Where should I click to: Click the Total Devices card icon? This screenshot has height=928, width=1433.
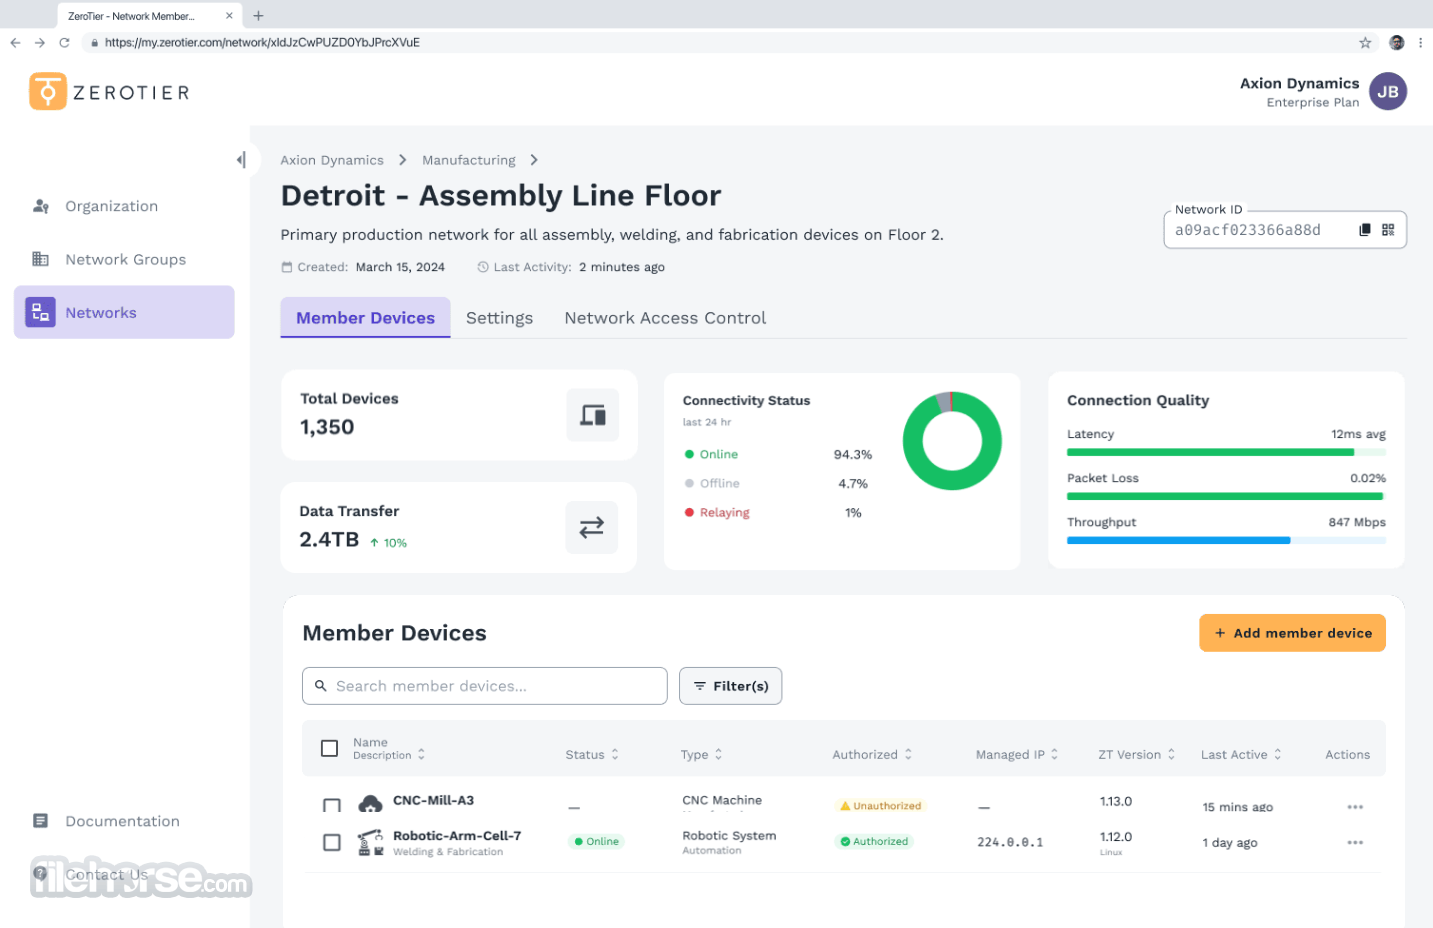pyautogui.click(x=593, y=415)
